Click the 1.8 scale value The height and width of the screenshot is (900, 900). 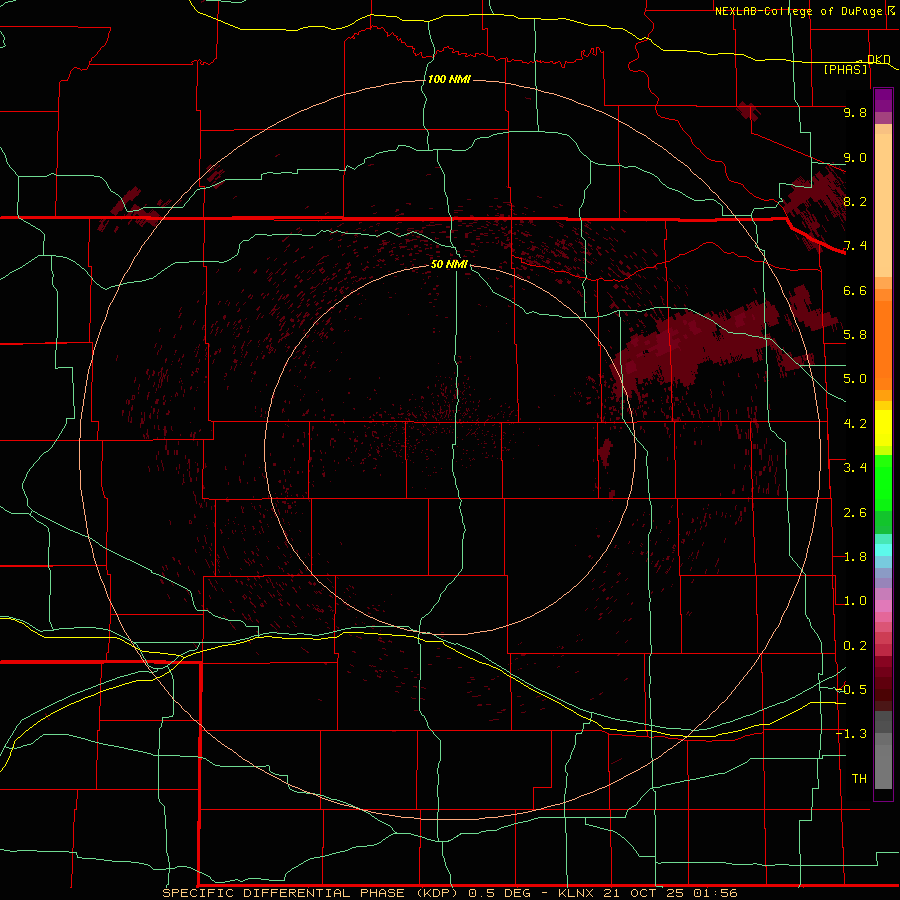855,557
